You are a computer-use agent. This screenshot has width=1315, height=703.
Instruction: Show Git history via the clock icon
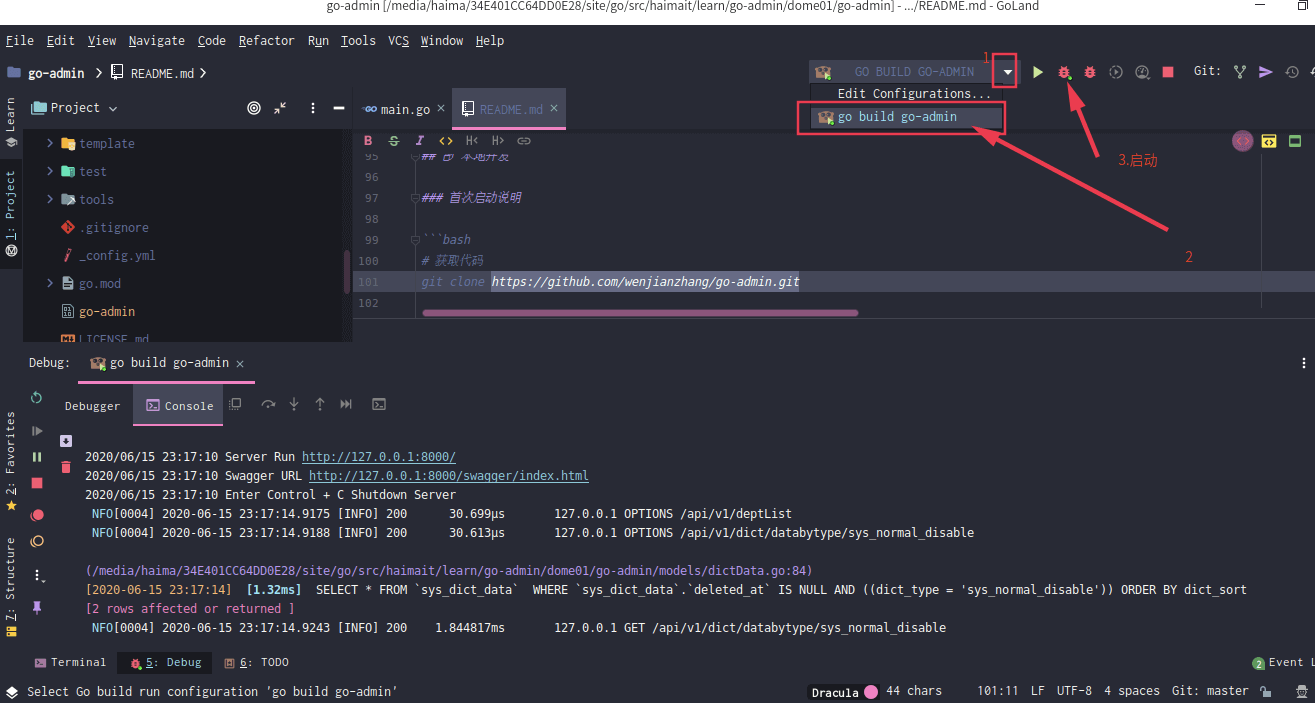[x=1292, y=72]
